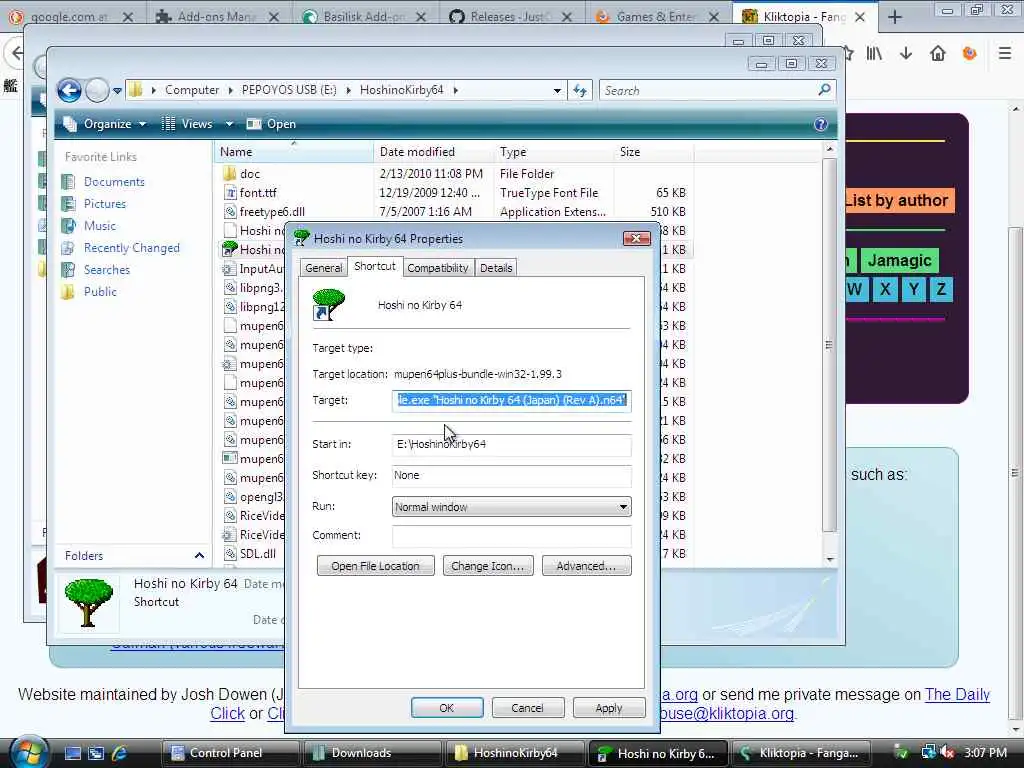The image size is (1024, 768).
Task: Click the Change Icon button
Action: pyautogui.click(x=488, y=566)
